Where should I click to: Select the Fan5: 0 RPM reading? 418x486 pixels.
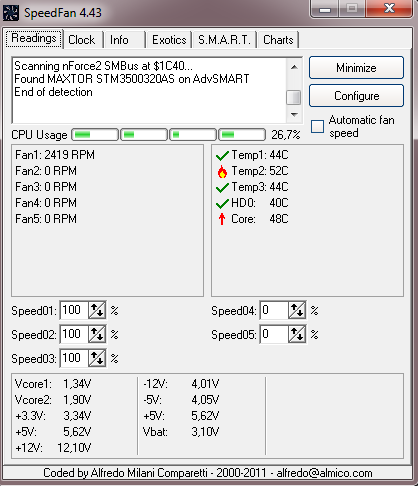pos(46,219)
